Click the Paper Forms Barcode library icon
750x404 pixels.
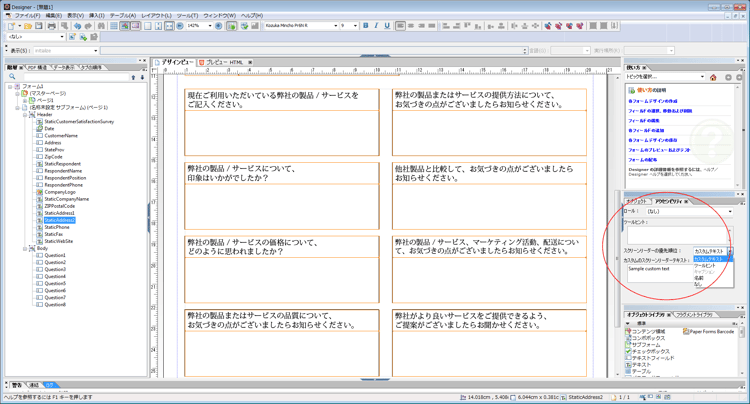pyautogui.click(x=686, y=331)
